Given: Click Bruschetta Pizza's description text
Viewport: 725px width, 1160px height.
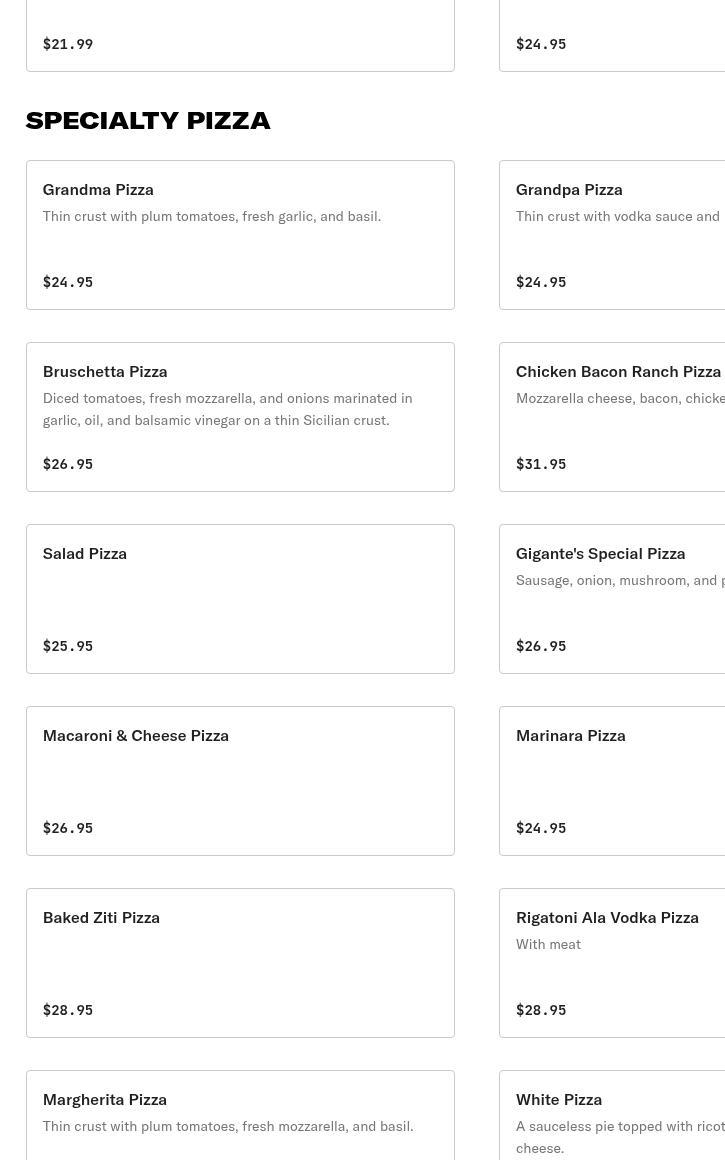Looking at the screenshot, I should pos(227,409).
